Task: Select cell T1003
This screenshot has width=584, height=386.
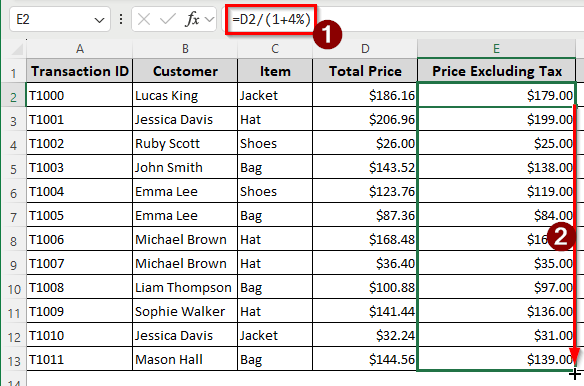Action: tap(79, 167)
